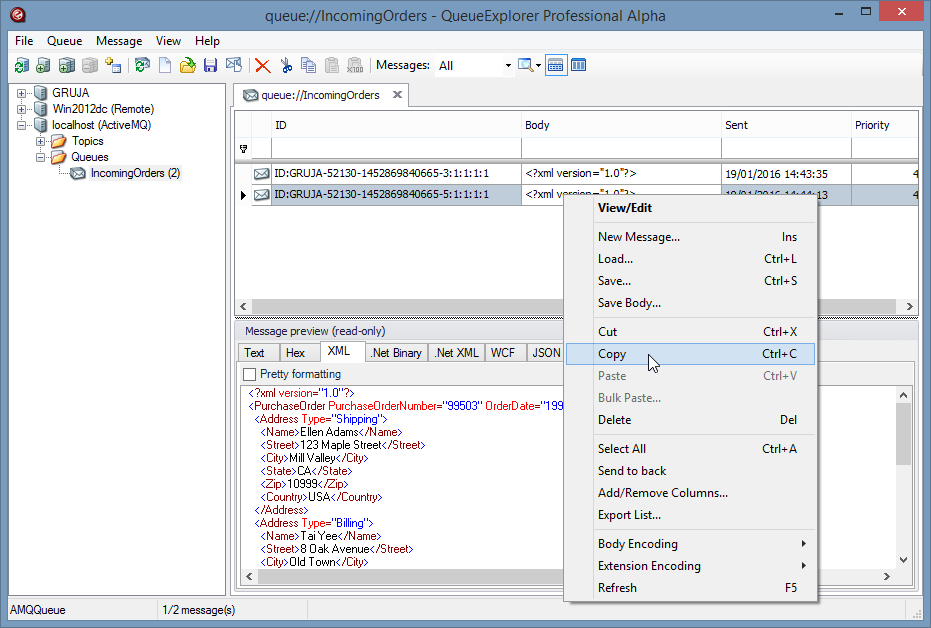Click the filter funnel icon in grid
Screen dimensions: 931x628
pos(243,149)
